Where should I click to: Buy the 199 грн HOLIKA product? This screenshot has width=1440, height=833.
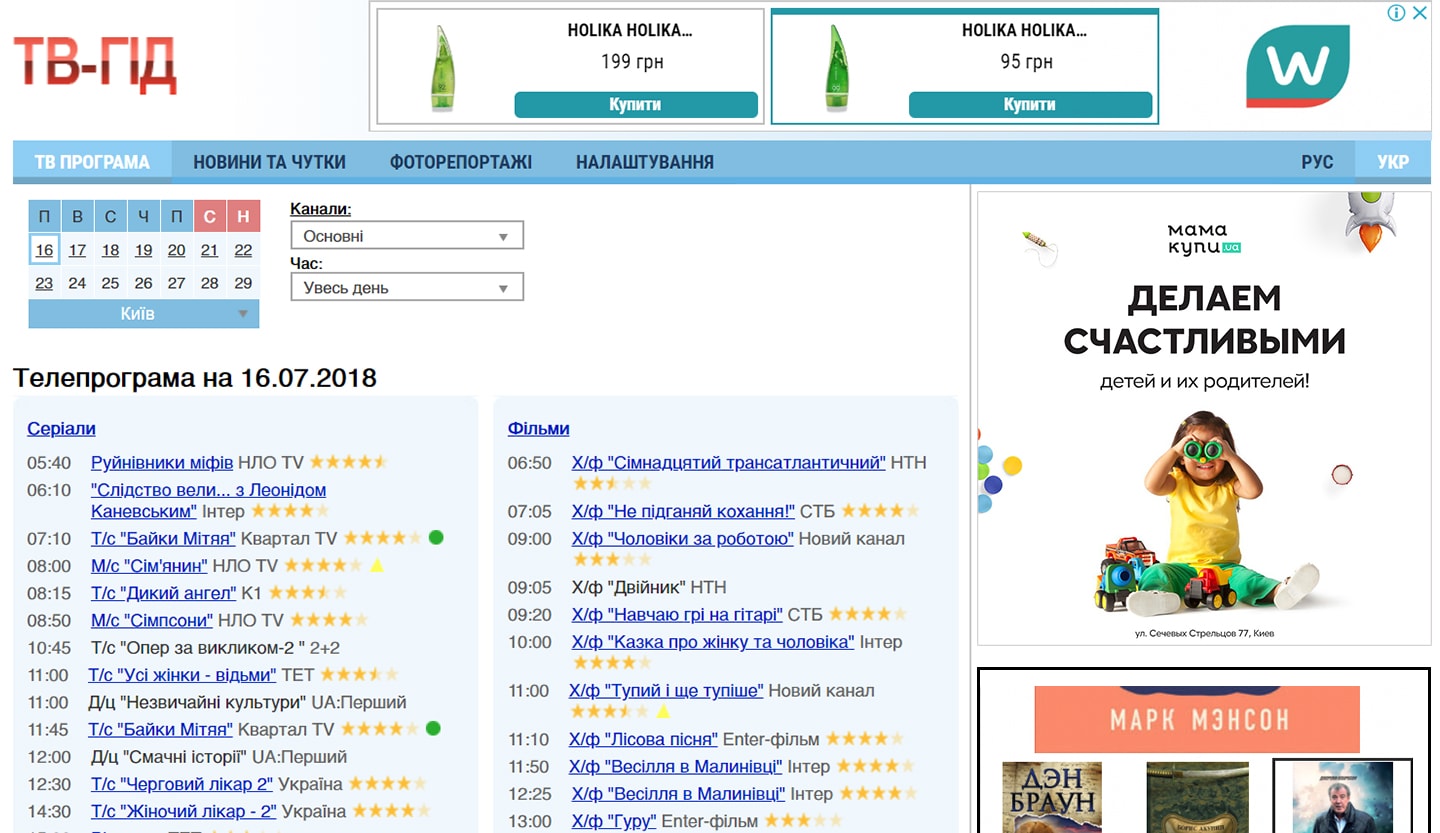(x=636, y=105)
